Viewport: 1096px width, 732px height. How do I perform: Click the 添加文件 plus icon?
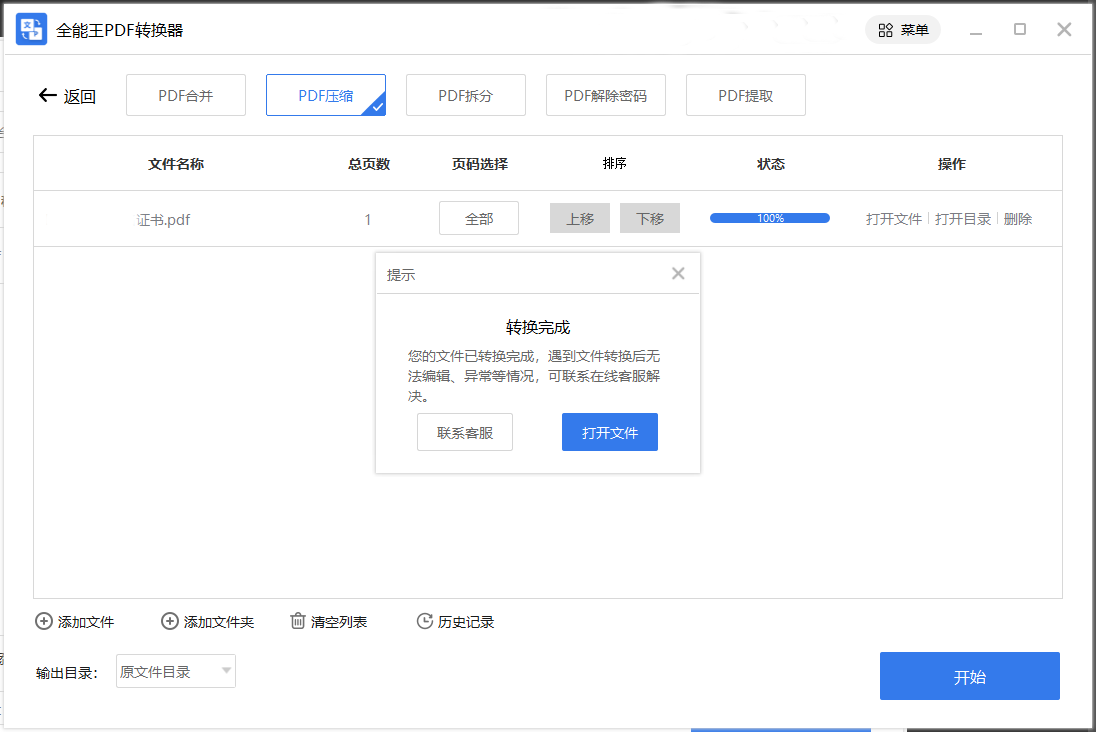click(44, 622)
